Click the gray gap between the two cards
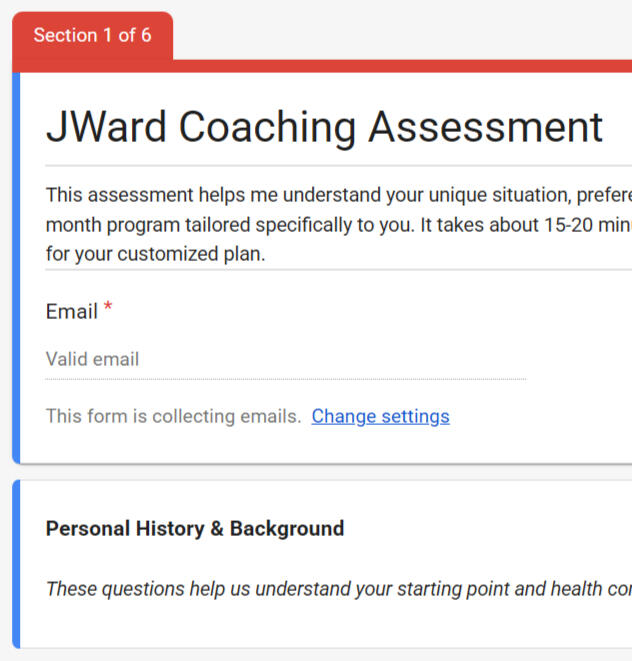This screenshot has width=632, height=661. tap(320, 472)
